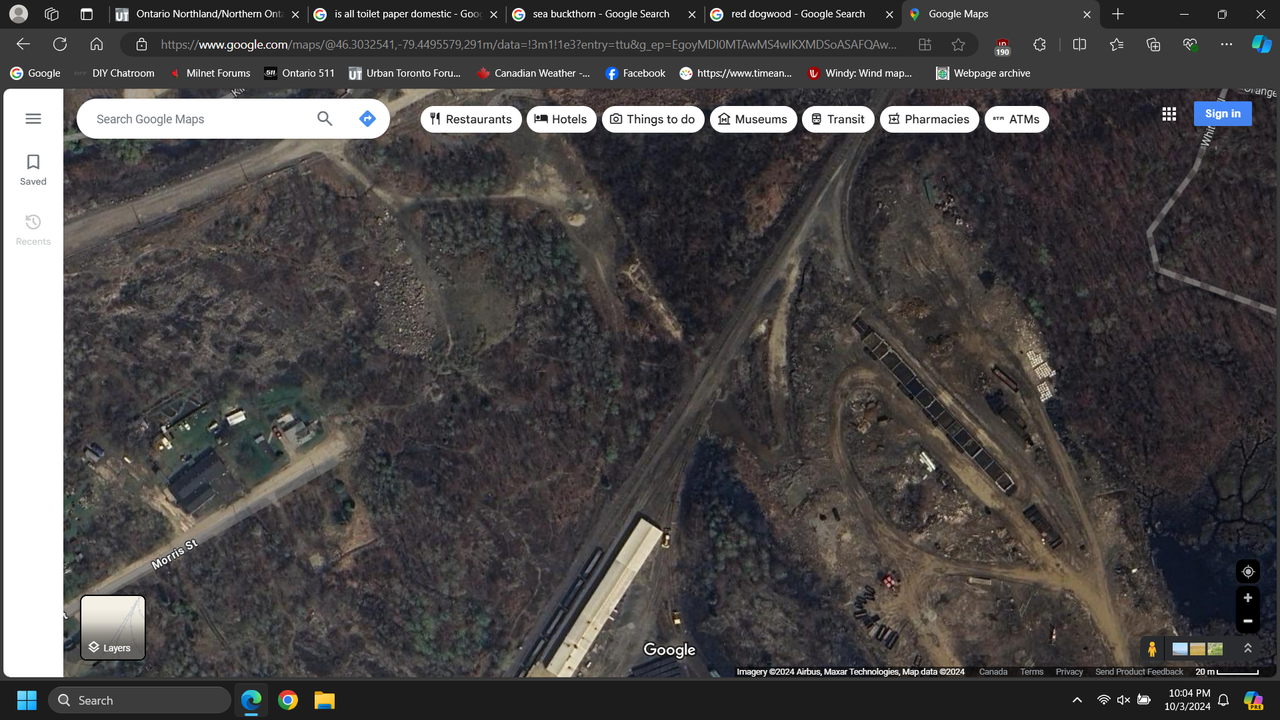Show hidden system tray icons
This screenshot has height=720, width=1280.
click(1077, 700)
